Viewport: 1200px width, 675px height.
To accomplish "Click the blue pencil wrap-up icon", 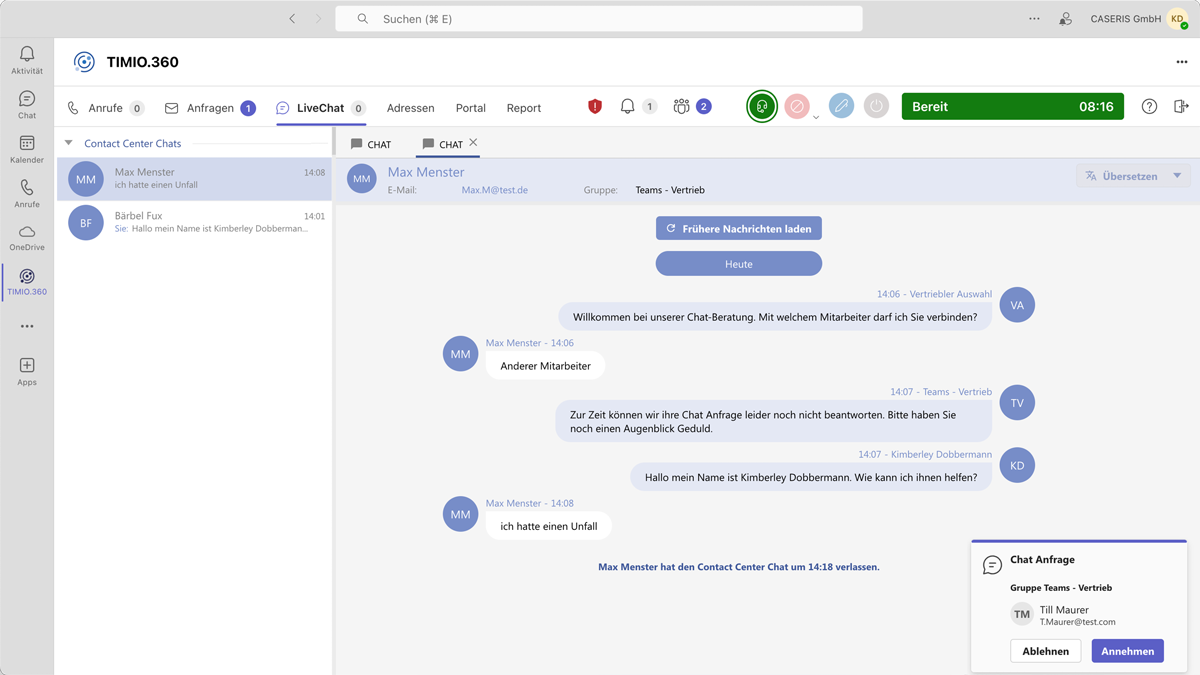I will pyautogui.click(x=841, y=106).
